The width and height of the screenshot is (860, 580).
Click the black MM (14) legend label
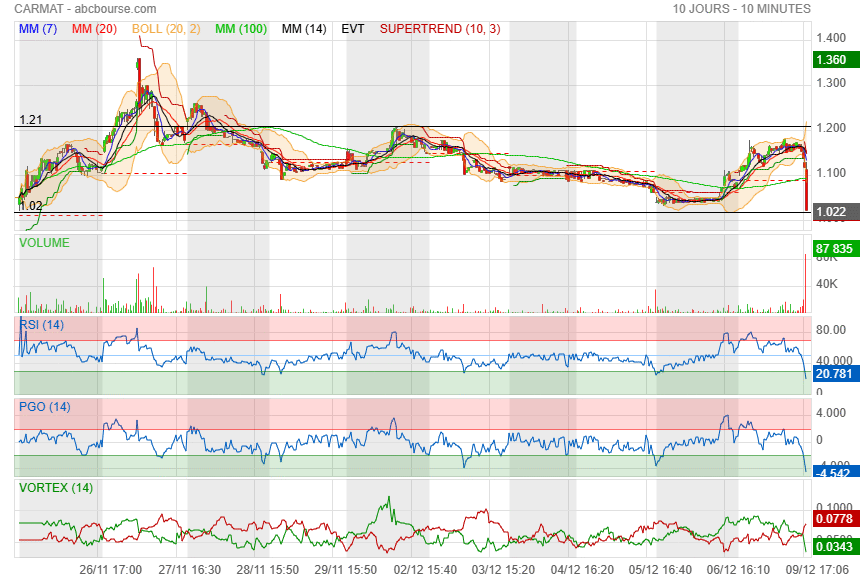click(x=304, y=29)
